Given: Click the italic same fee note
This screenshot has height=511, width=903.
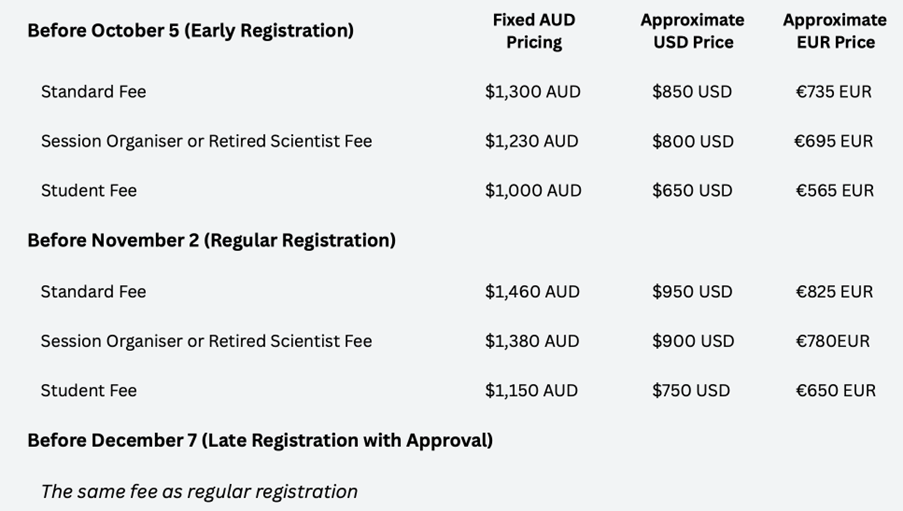Looking at the screenshot, I should point(199,491).
